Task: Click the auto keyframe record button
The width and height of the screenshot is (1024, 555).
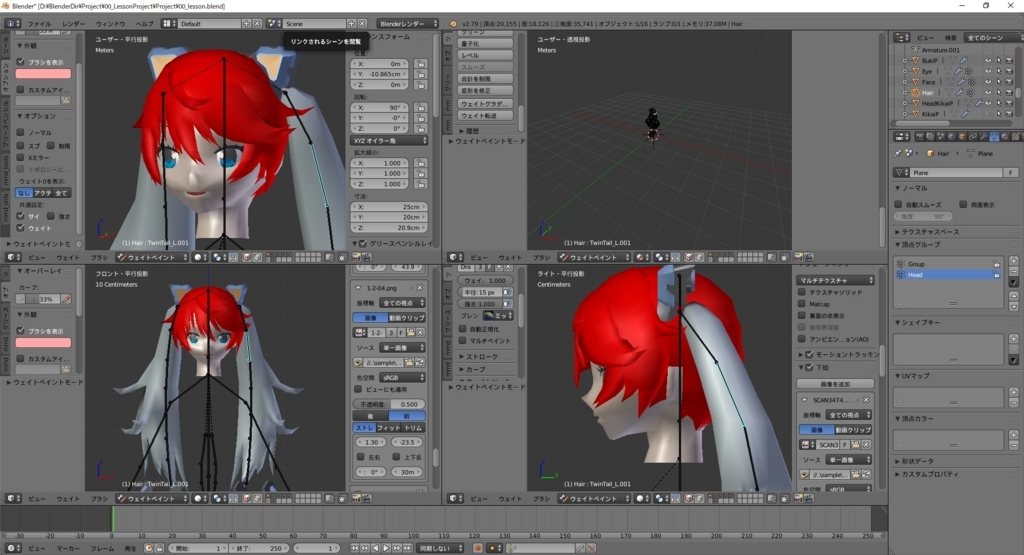Action: tap(478, 548)
